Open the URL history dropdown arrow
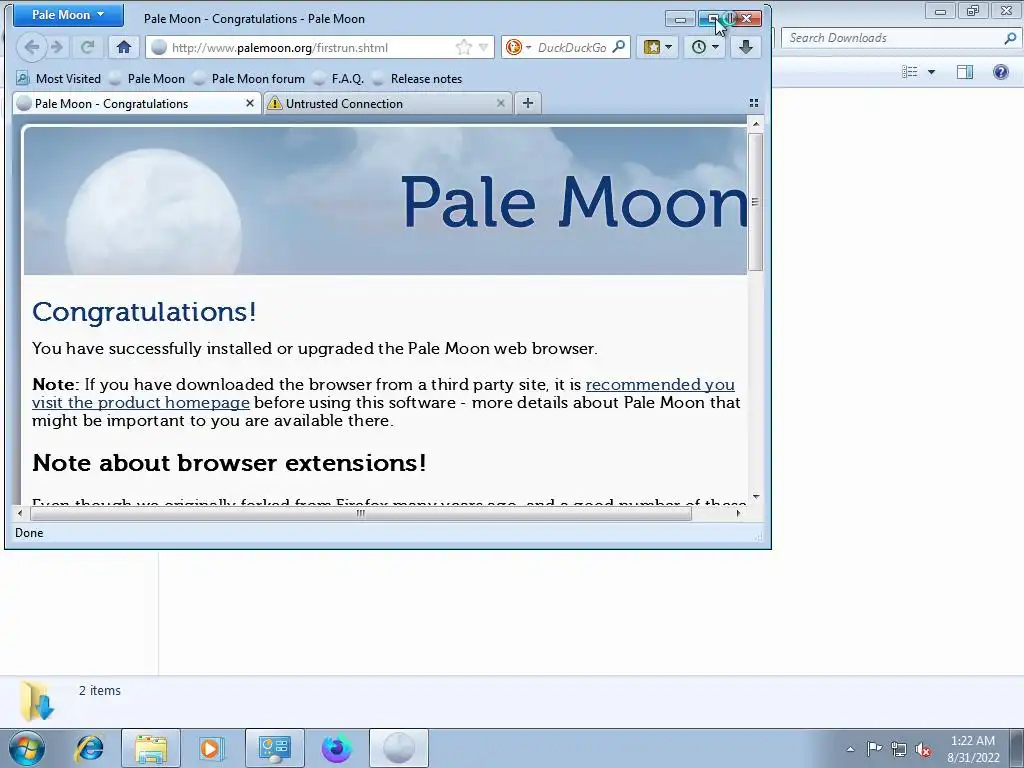This screenshot has width=1024, height=768. coord(483,47)
